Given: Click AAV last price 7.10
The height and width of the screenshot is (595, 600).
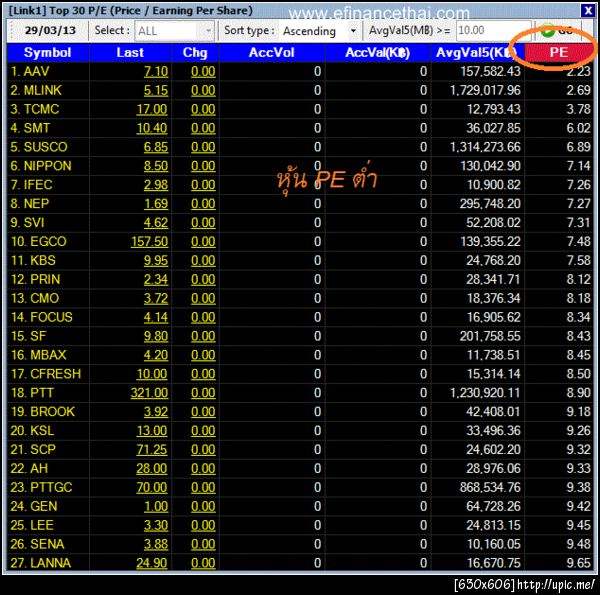Looking at the screenshot, I should 156,72.
